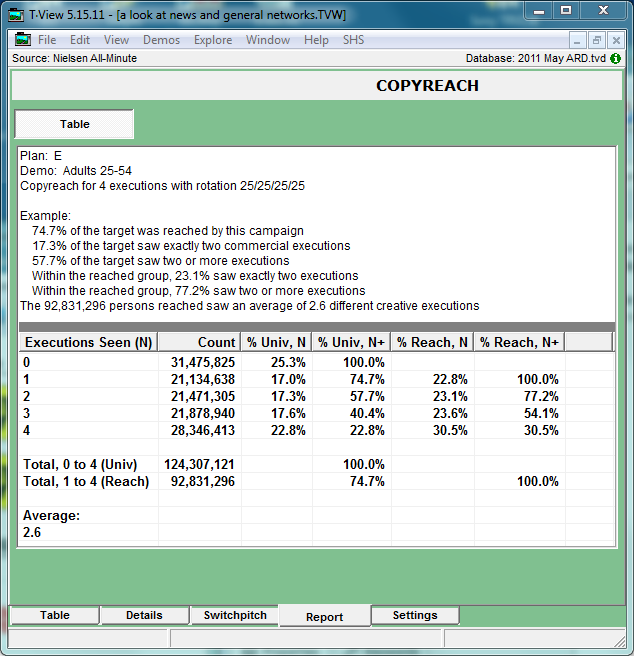634x656 pixels.
Task: Click the % Univ, N+ column header
Action: point(351,342)
